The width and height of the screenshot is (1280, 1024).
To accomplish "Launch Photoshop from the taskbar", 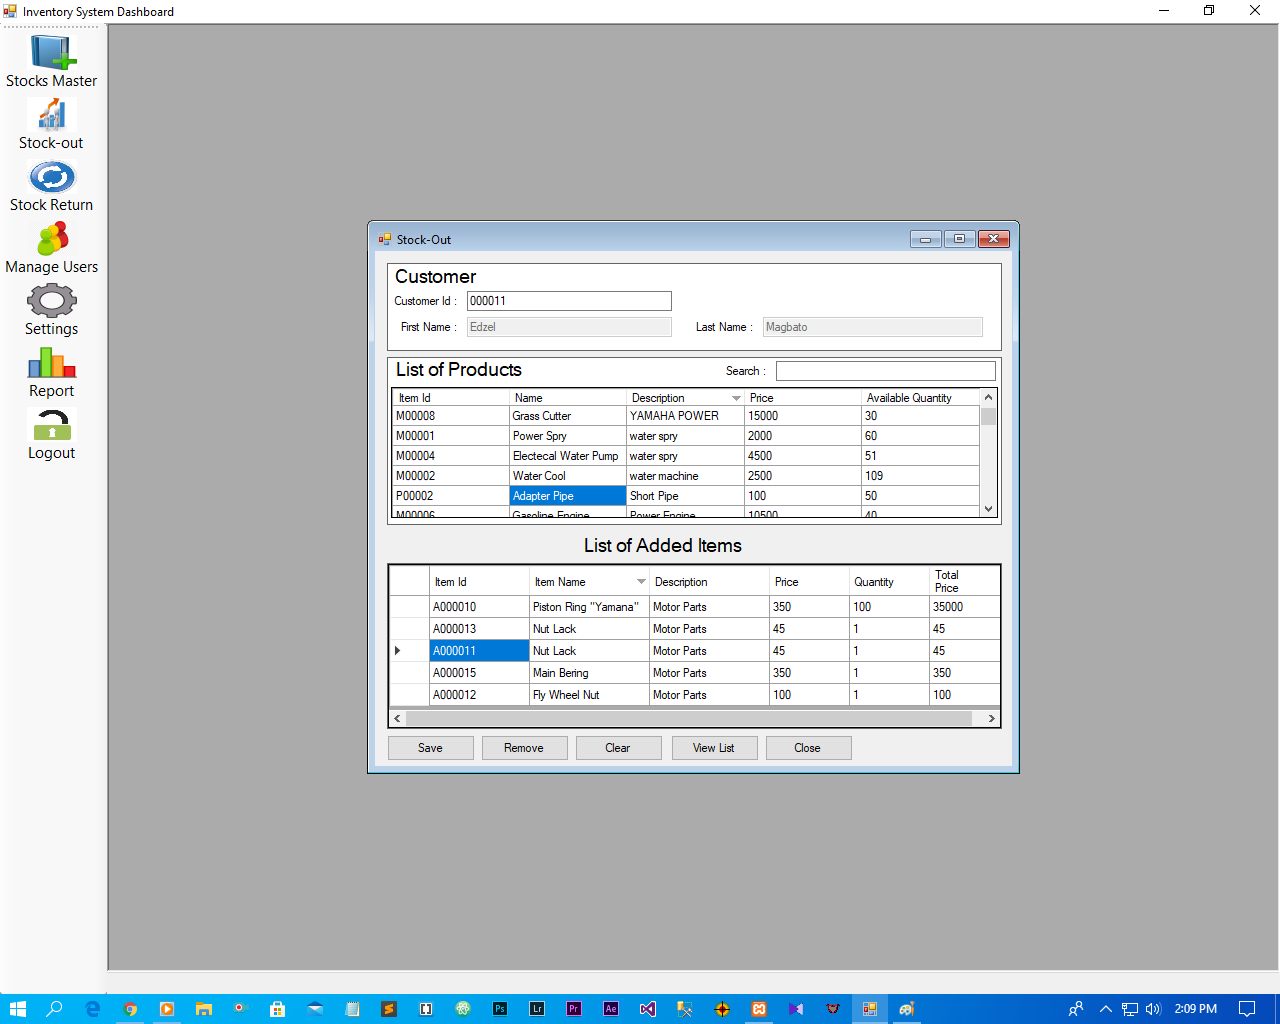I will click(x=499, y=1008).
